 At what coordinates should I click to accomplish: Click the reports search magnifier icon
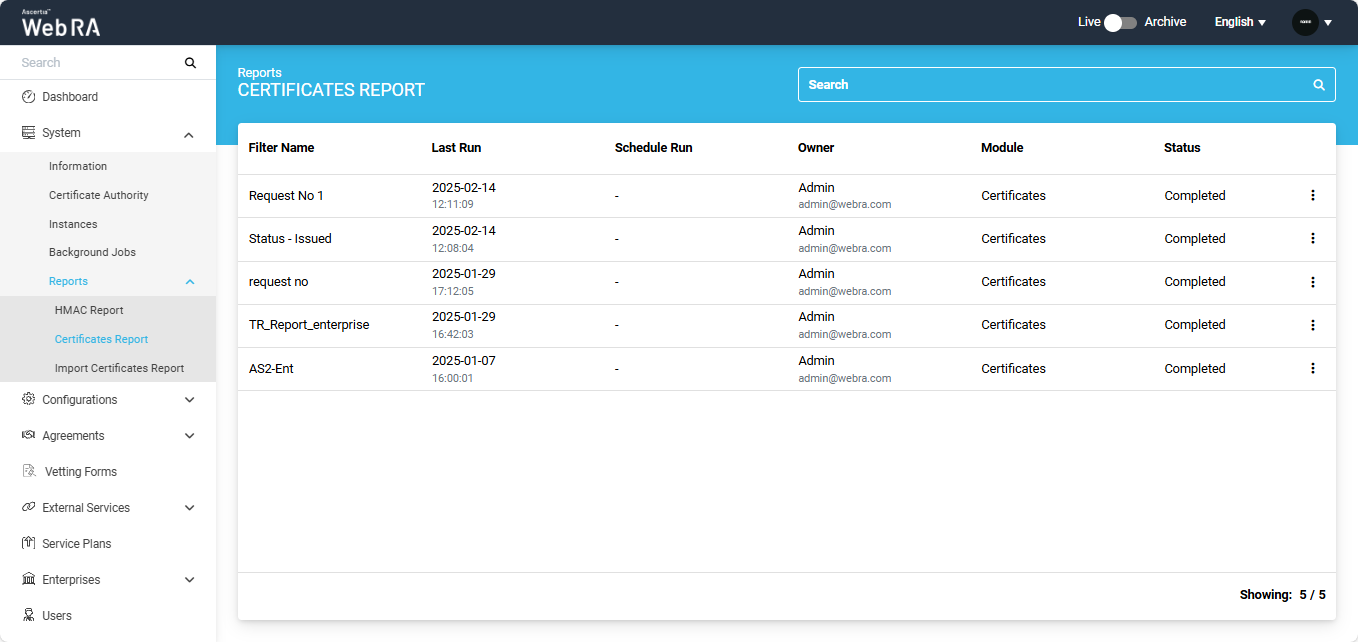[1318, 85]
